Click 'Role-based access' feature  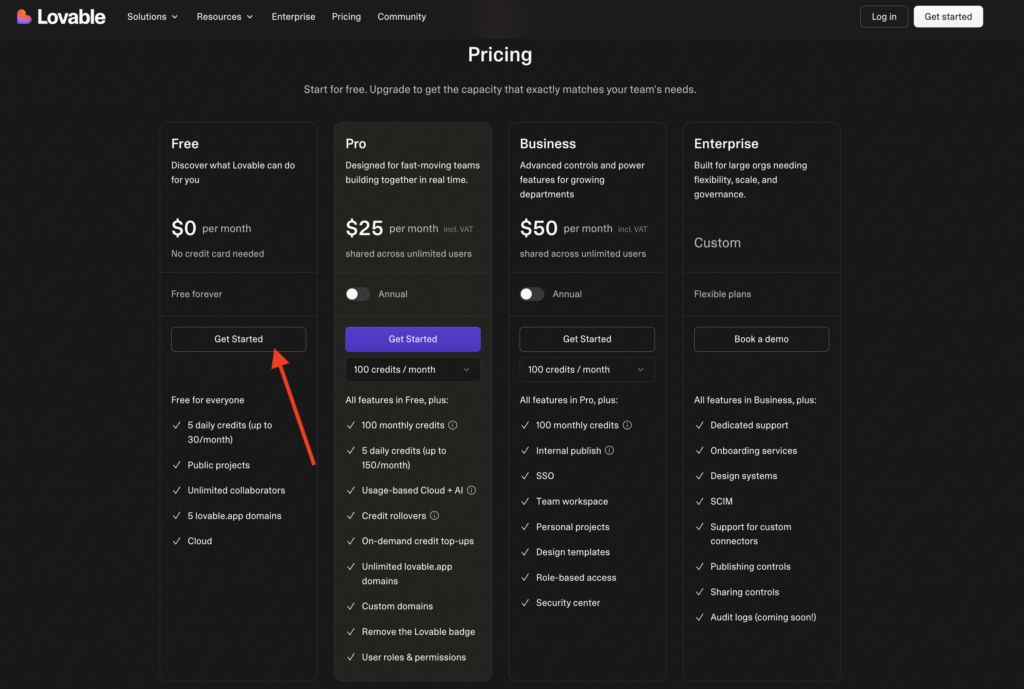[x=576, y=577]
